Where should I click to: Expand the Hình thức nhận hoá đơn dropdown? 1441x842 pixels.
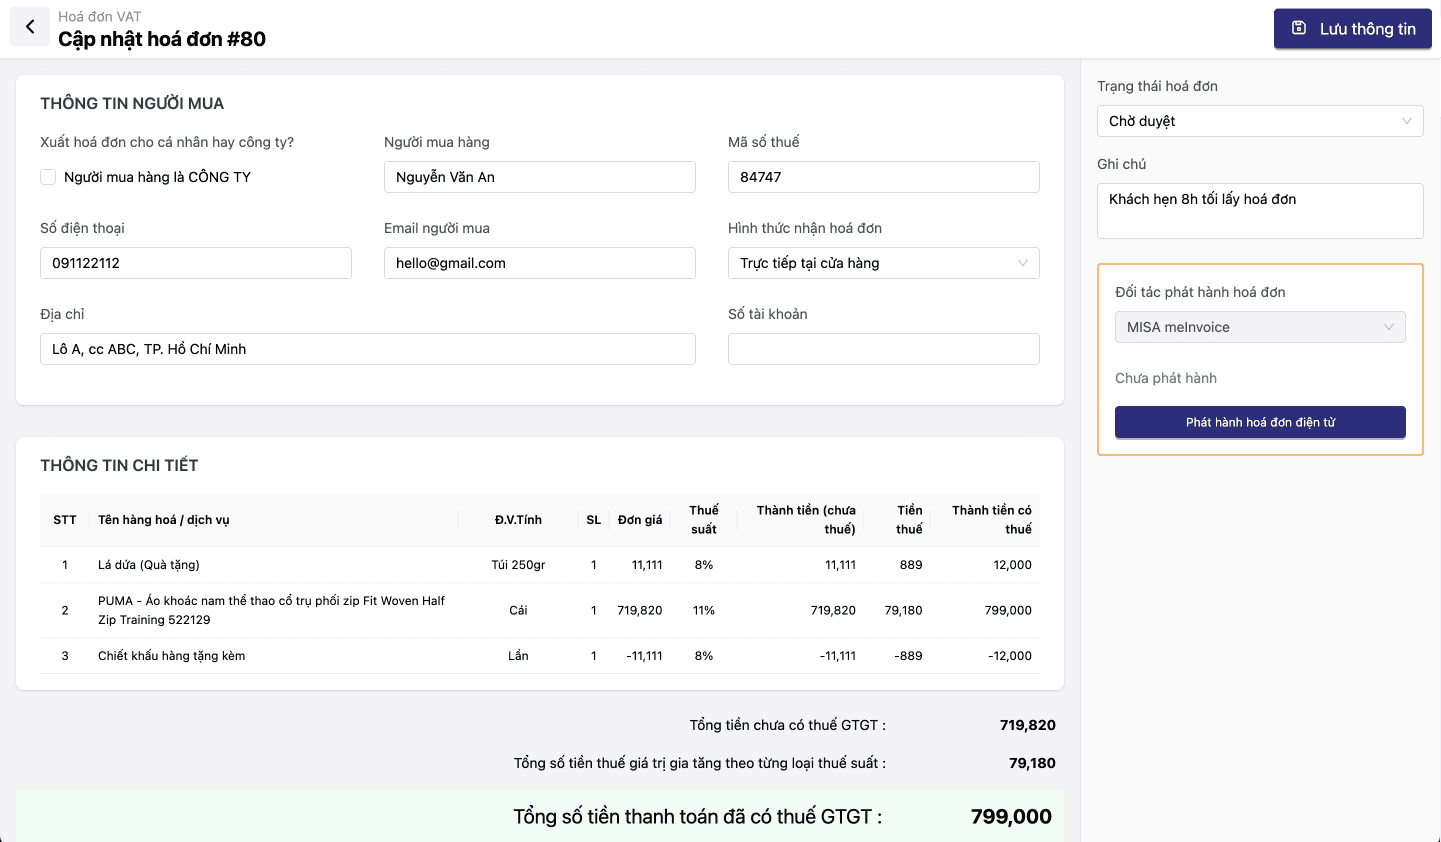(883, 263)
